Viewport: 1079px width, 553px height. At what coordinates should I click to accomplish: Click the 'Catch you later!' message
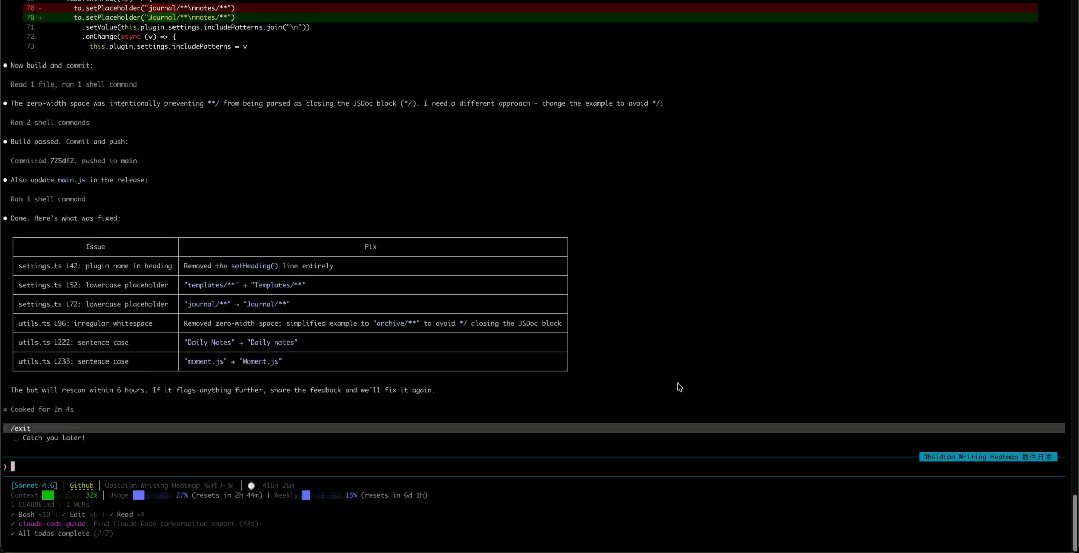coord(54,437)
